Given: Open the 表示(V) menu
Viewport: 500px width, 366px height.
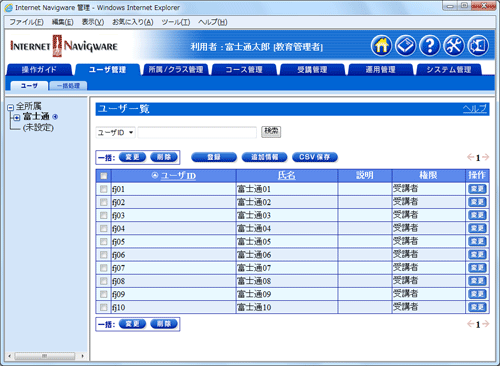Looking at the screenshot, I should pos(93,22).
